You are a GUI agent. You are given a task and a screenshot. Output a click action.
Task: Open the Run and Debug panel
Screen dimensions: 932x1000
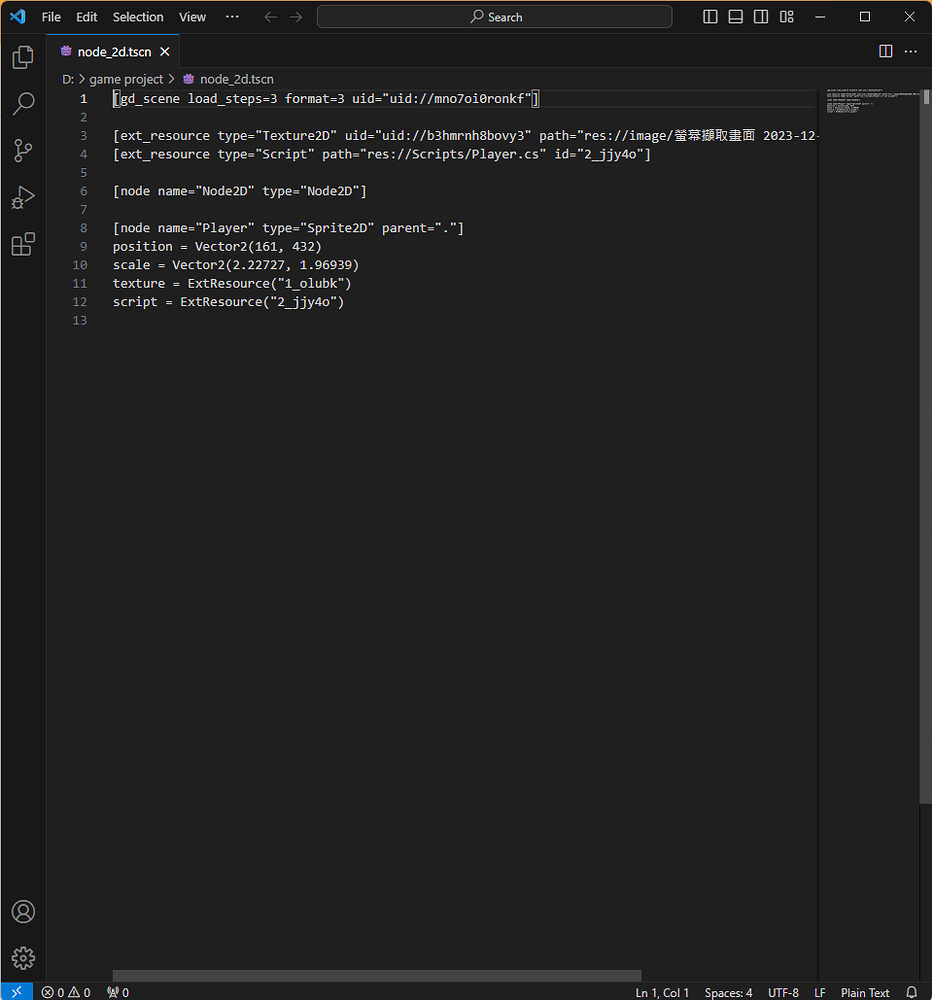(23, 197)
